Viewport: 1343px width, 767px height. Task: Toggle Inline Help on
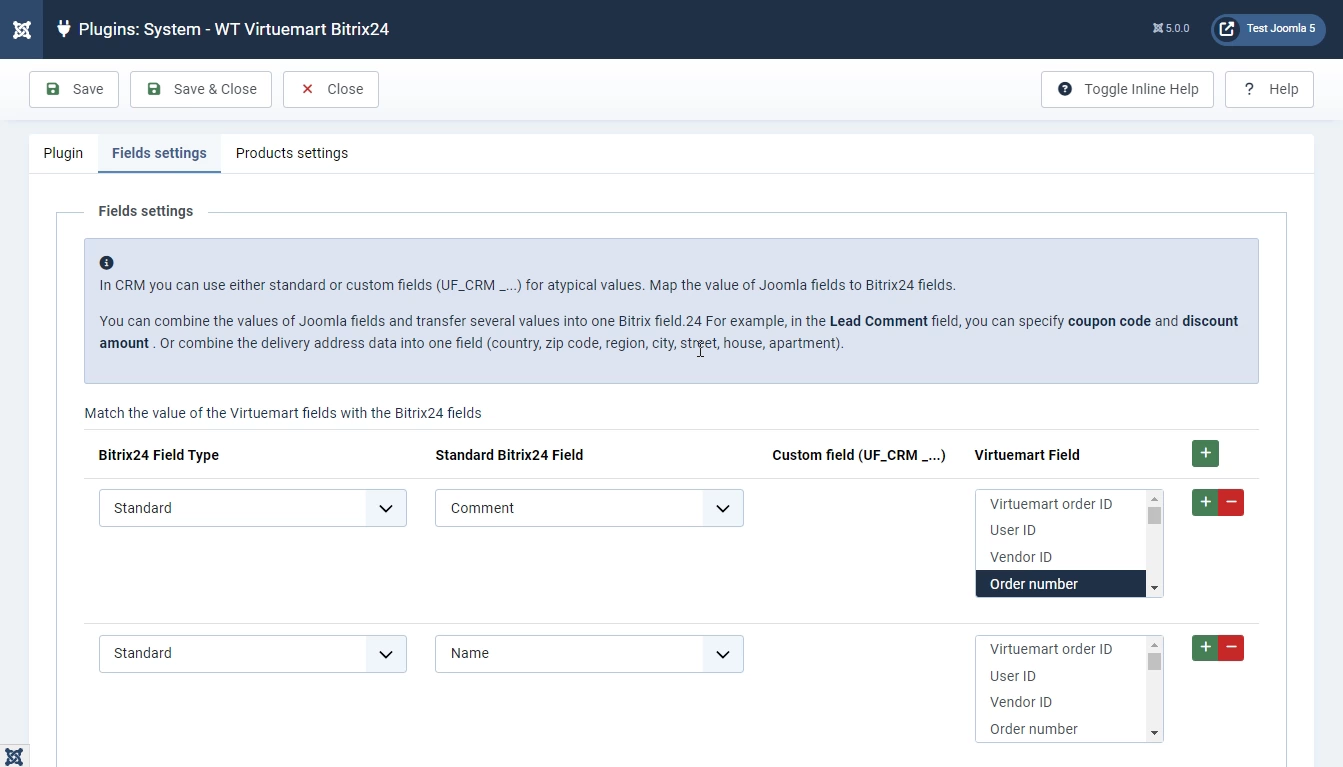point(1127,89)
